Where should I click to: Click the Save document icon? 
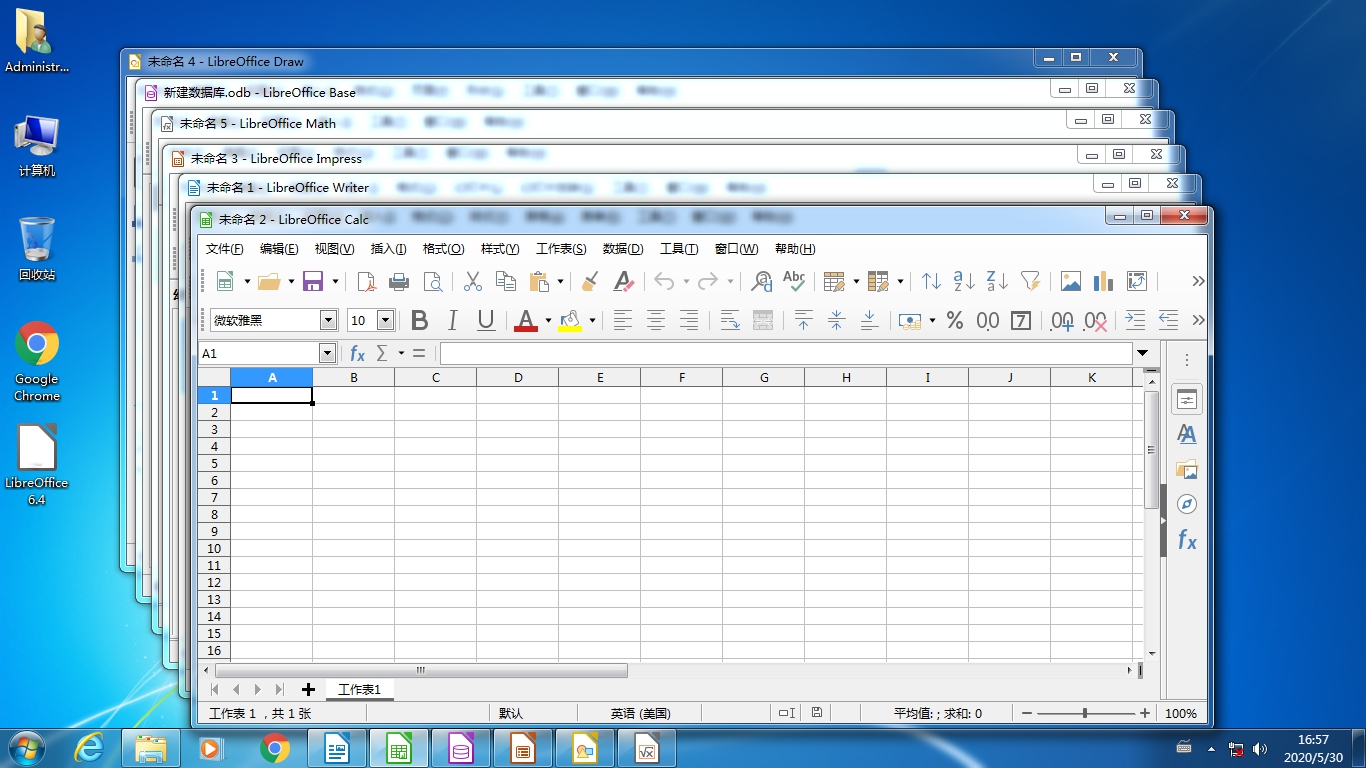tap(313, 282)
